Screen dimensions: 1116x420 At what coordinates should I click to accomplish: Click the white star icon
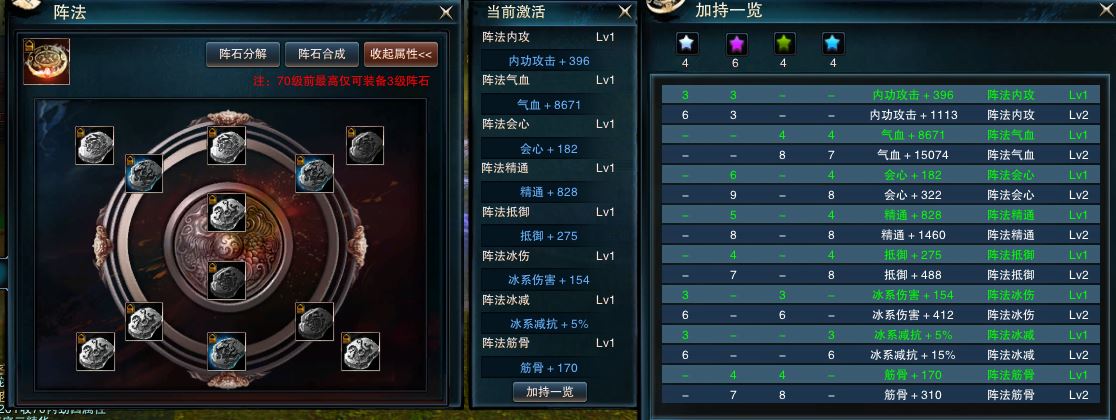[686, 44]
